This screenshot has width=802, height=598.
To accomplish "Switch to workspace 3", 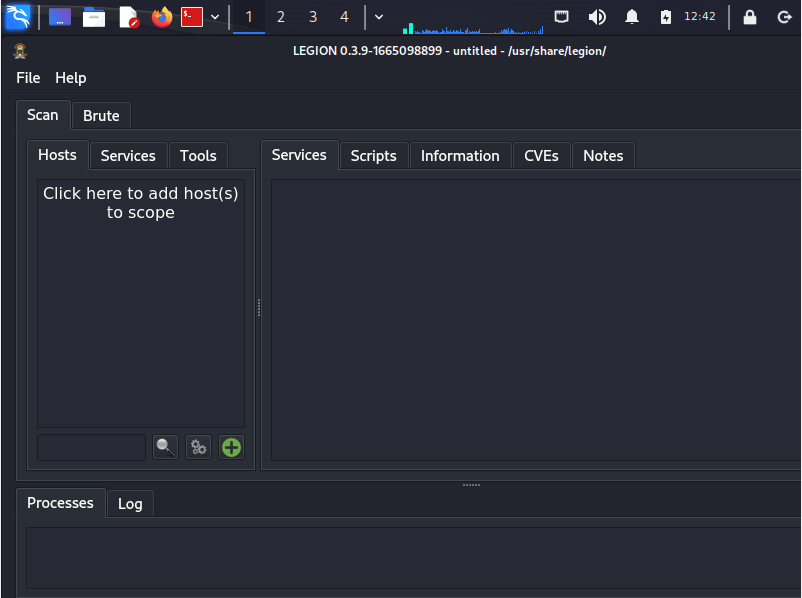I will point(313,17).
